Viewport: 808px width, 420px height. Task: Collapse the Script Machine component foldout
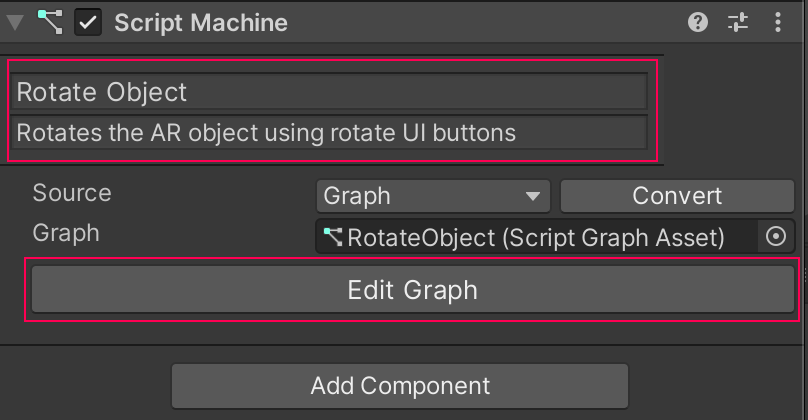(x=16, y=22)
